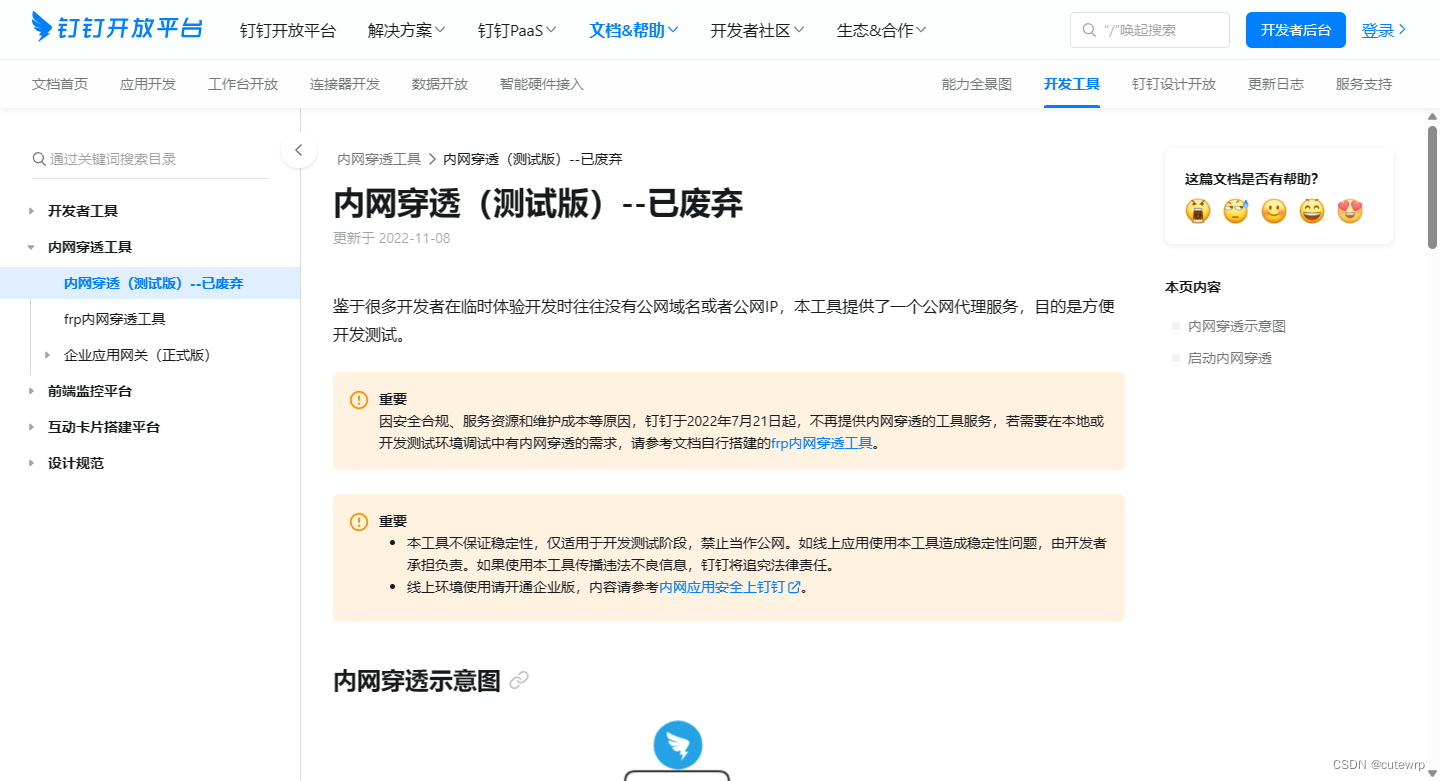Click 内网穿透工具 in breadcrumb

pos(379,159)
